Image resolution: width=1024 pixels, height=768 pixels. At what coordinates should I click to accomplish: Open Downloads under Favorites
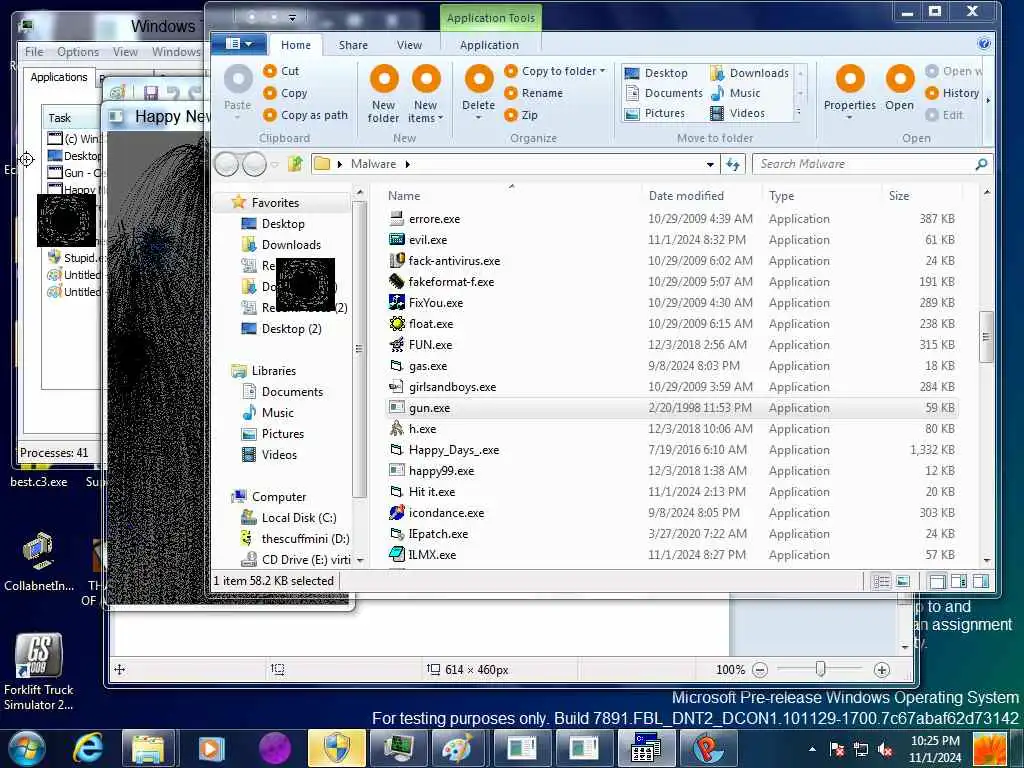pyautogui.click(x=281, y=244)
